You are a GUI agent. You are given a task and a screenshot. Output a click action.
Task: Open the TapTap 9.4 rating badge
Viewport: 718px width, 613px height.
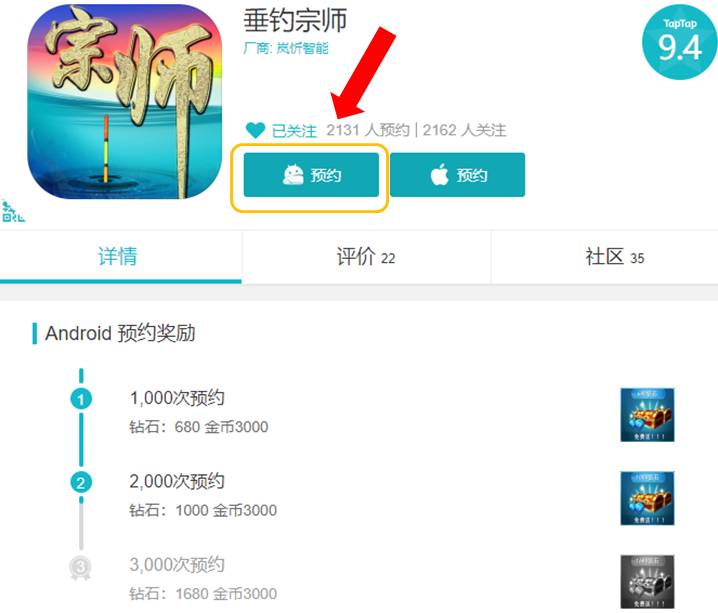680,42
